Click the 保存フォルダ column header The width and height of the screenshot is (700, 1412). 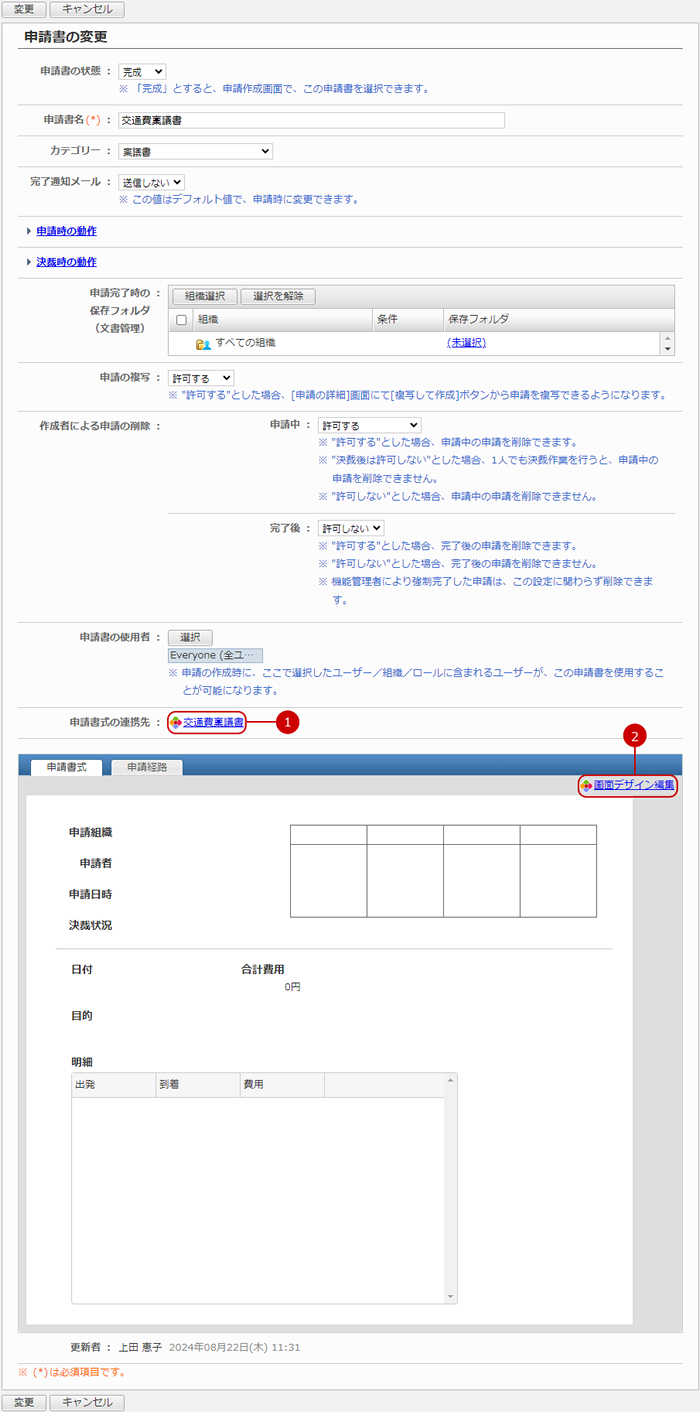(552, 320)
